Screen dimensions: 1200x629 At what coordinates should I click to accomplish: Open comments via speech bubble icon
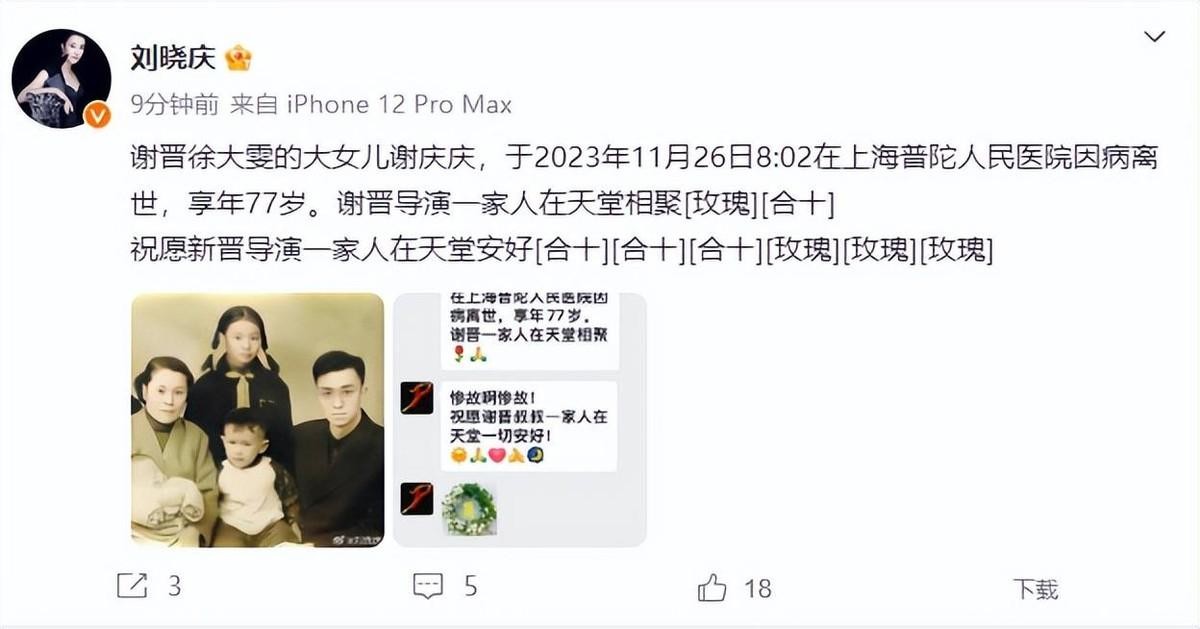point(428,586)
